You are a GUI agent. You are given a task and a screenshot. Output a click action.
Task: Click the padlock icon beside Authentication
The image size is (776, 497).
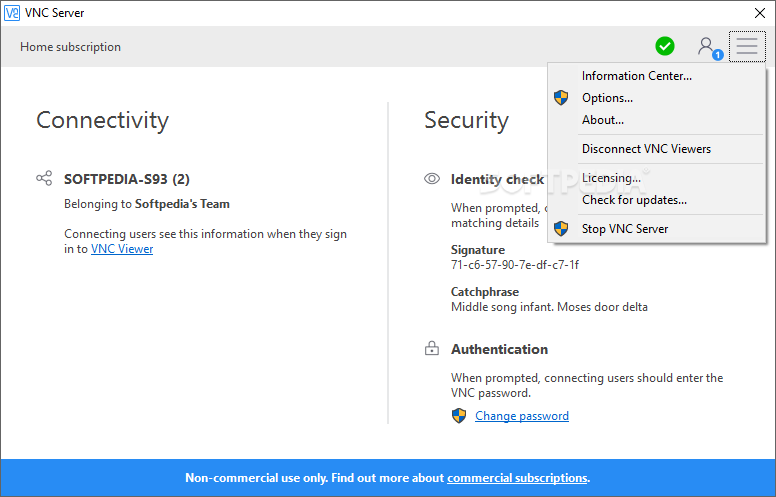(x=432, y=348)
